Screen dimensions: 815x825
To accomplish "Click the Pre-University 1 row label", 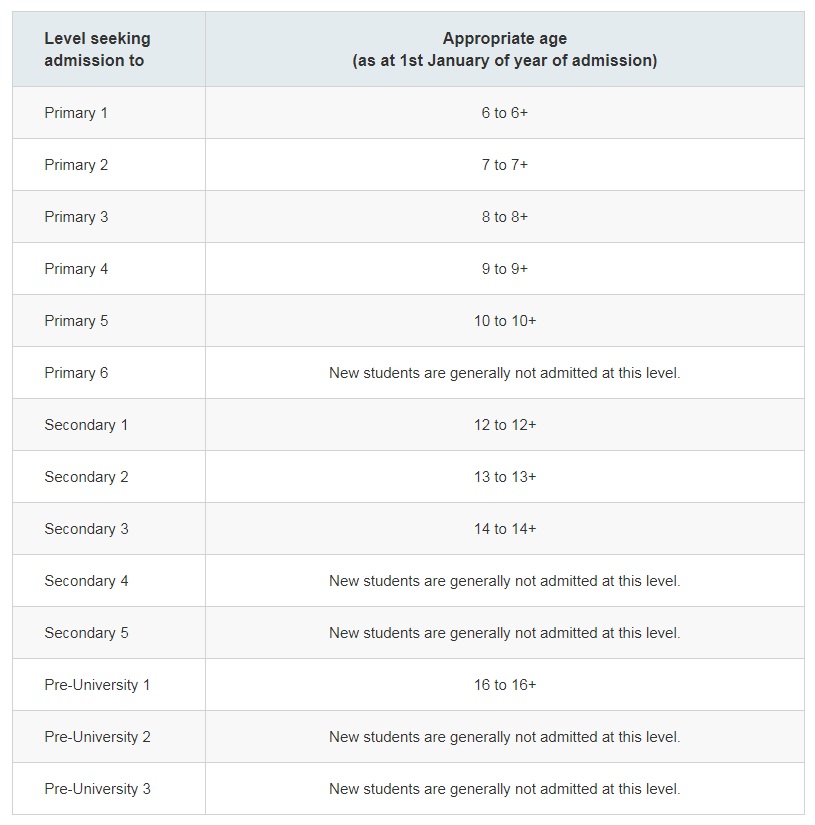I will pyautogui.click(x=97, y=685).
